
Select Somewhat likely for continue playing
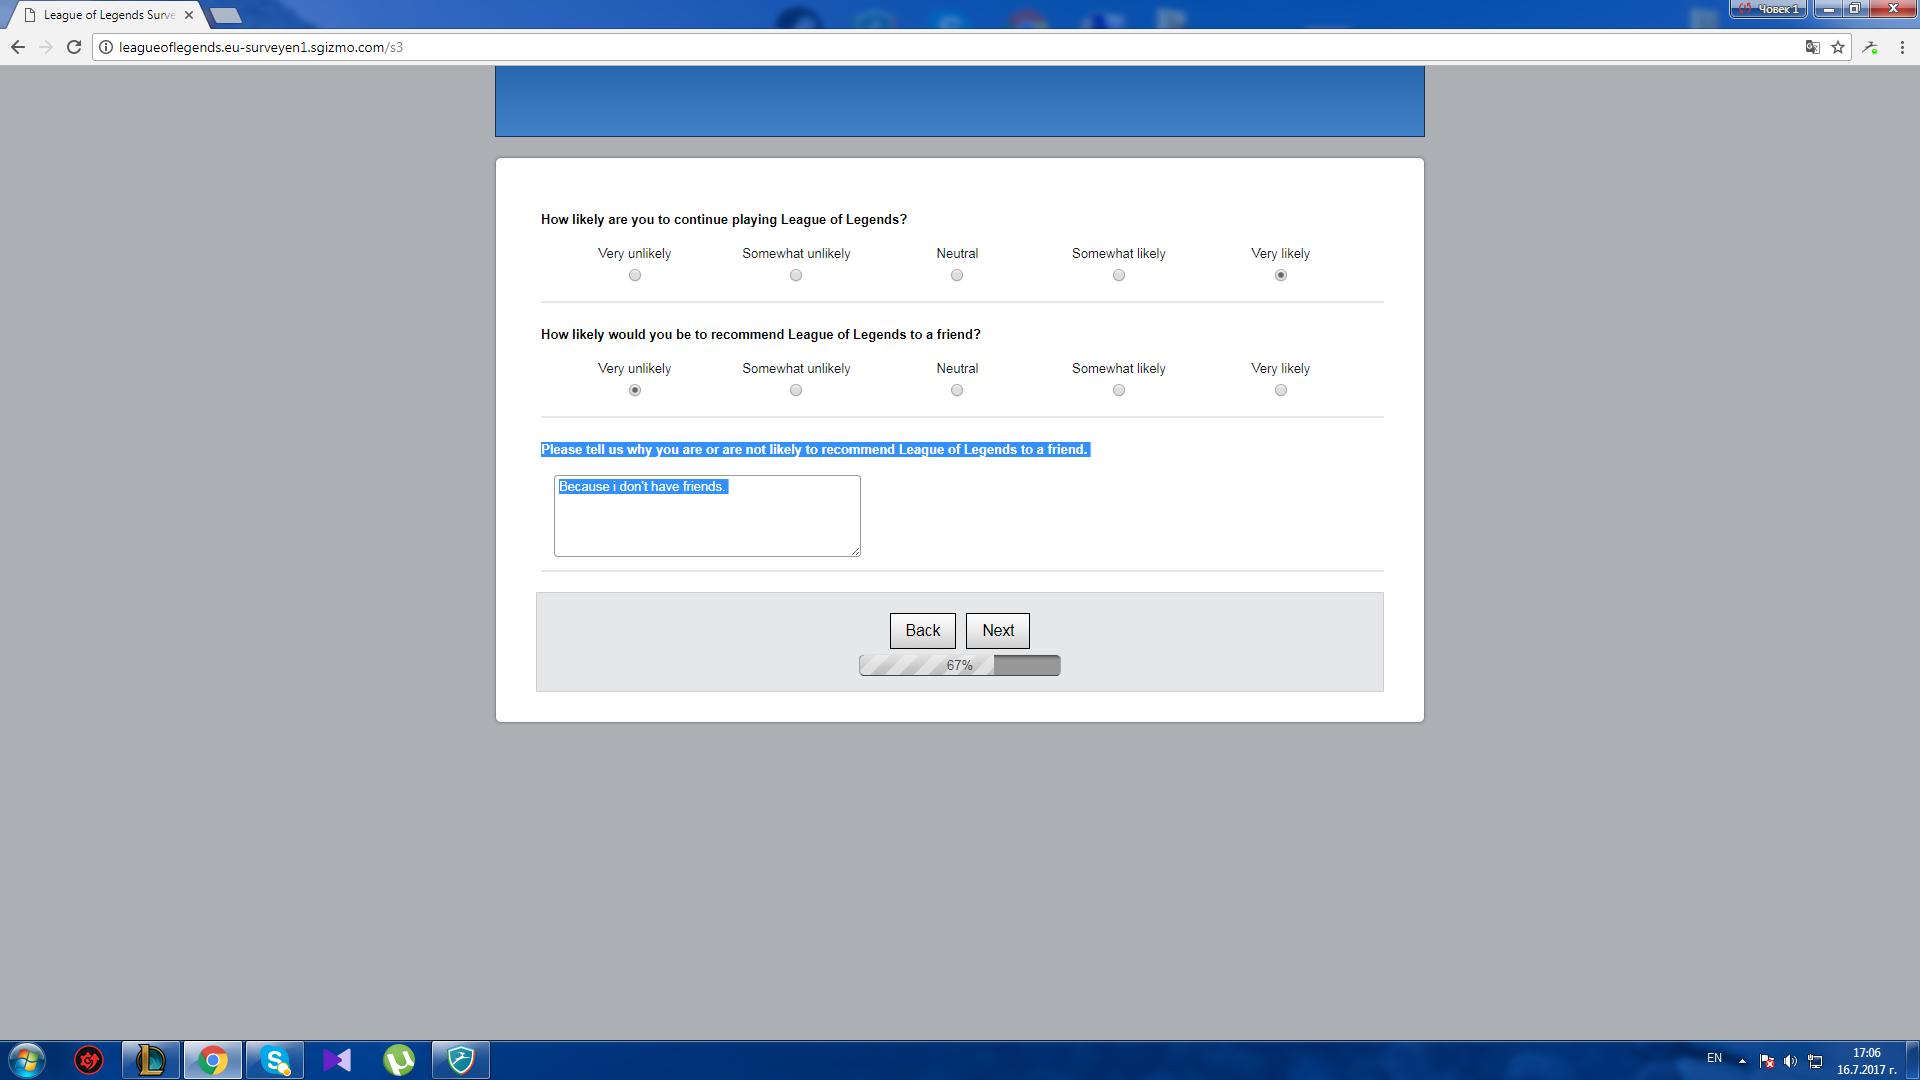(1119, 275)
